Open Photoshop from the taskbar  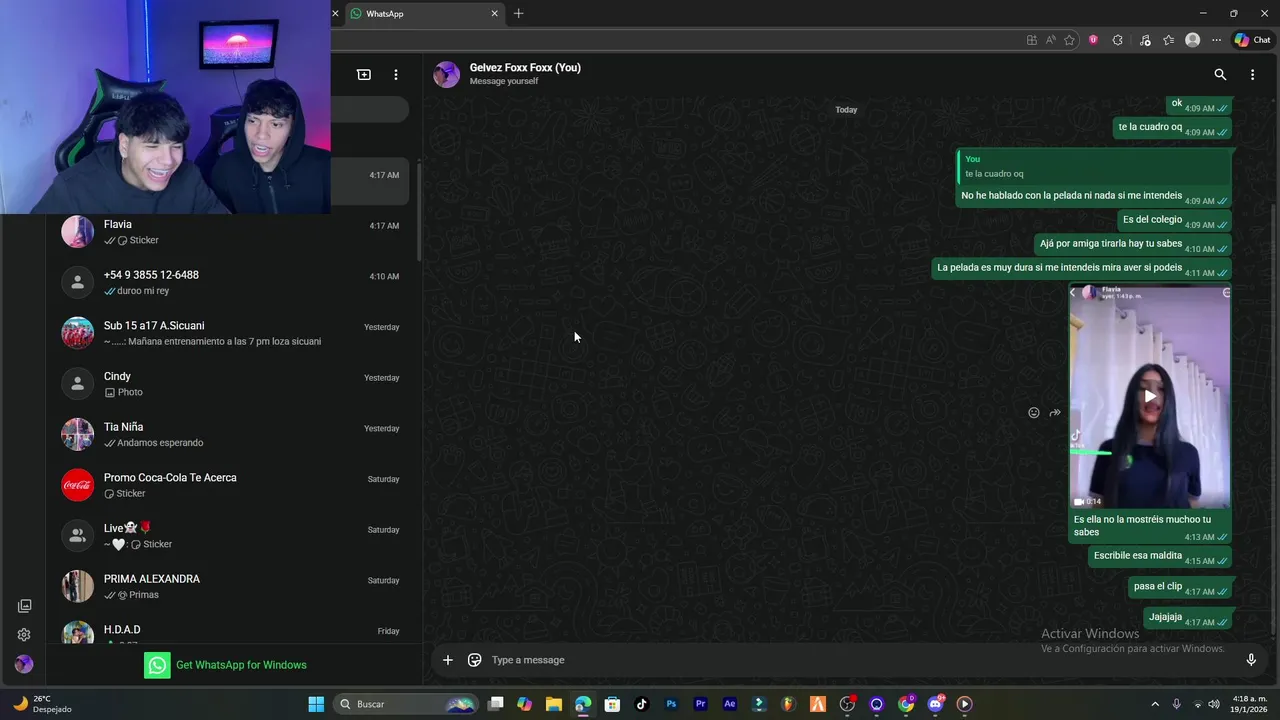671,704
